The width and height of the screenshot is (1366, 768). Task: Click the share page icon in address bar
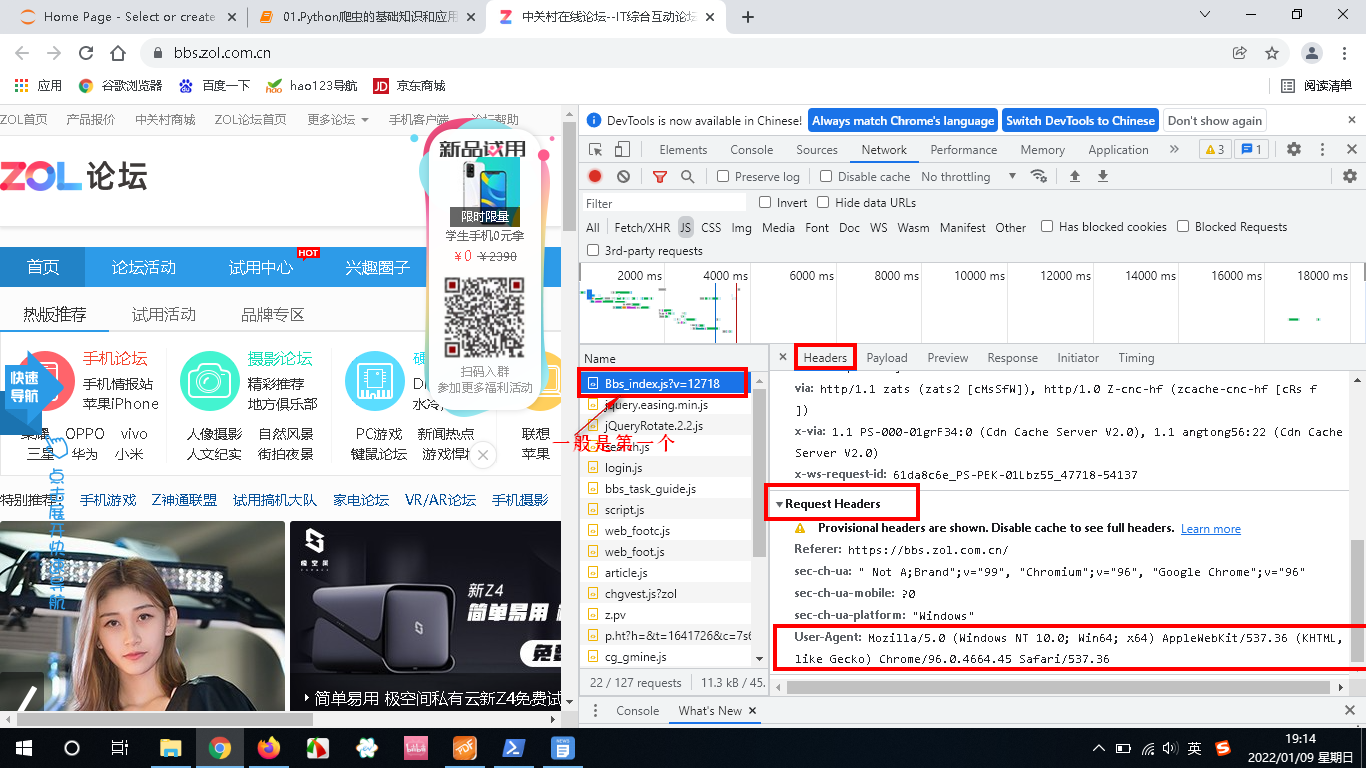pyautogui.click(x=1240, y=53)
